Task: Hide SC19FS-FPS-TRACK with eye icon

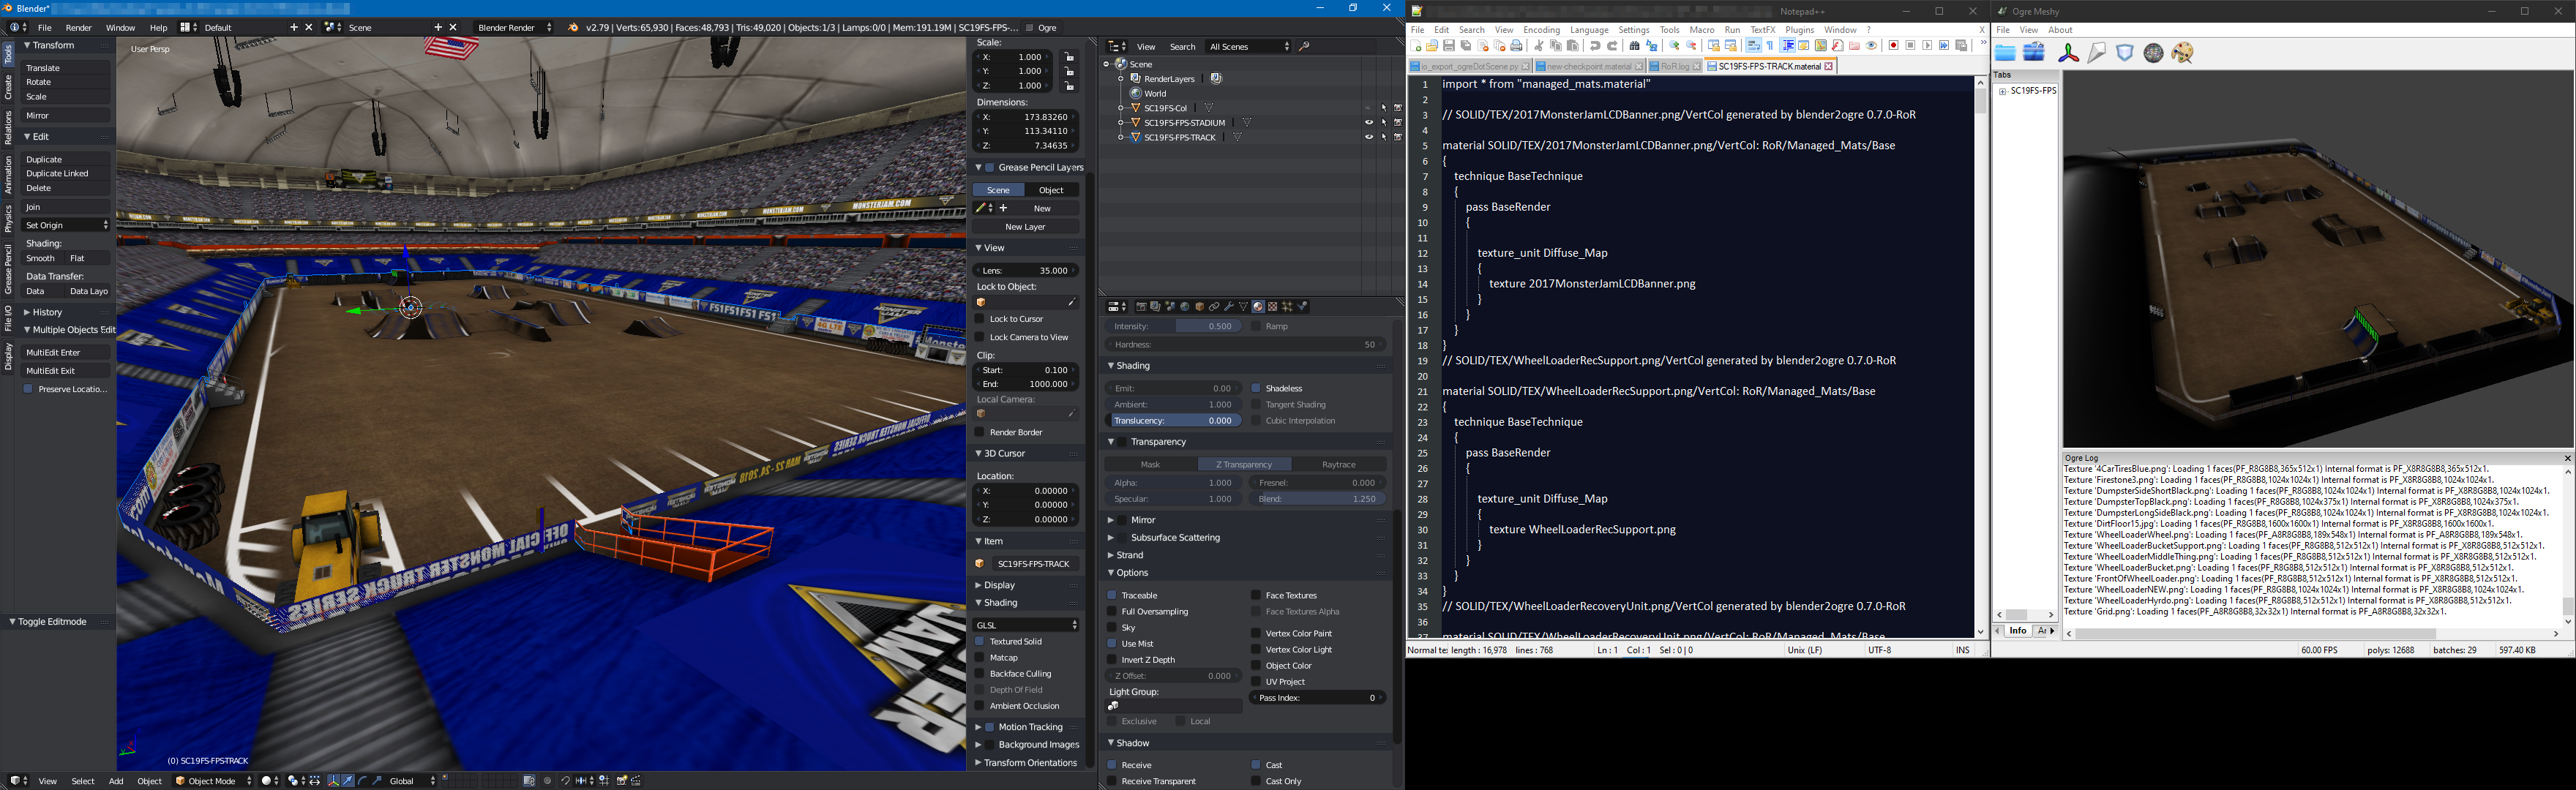Action: 1369,137
